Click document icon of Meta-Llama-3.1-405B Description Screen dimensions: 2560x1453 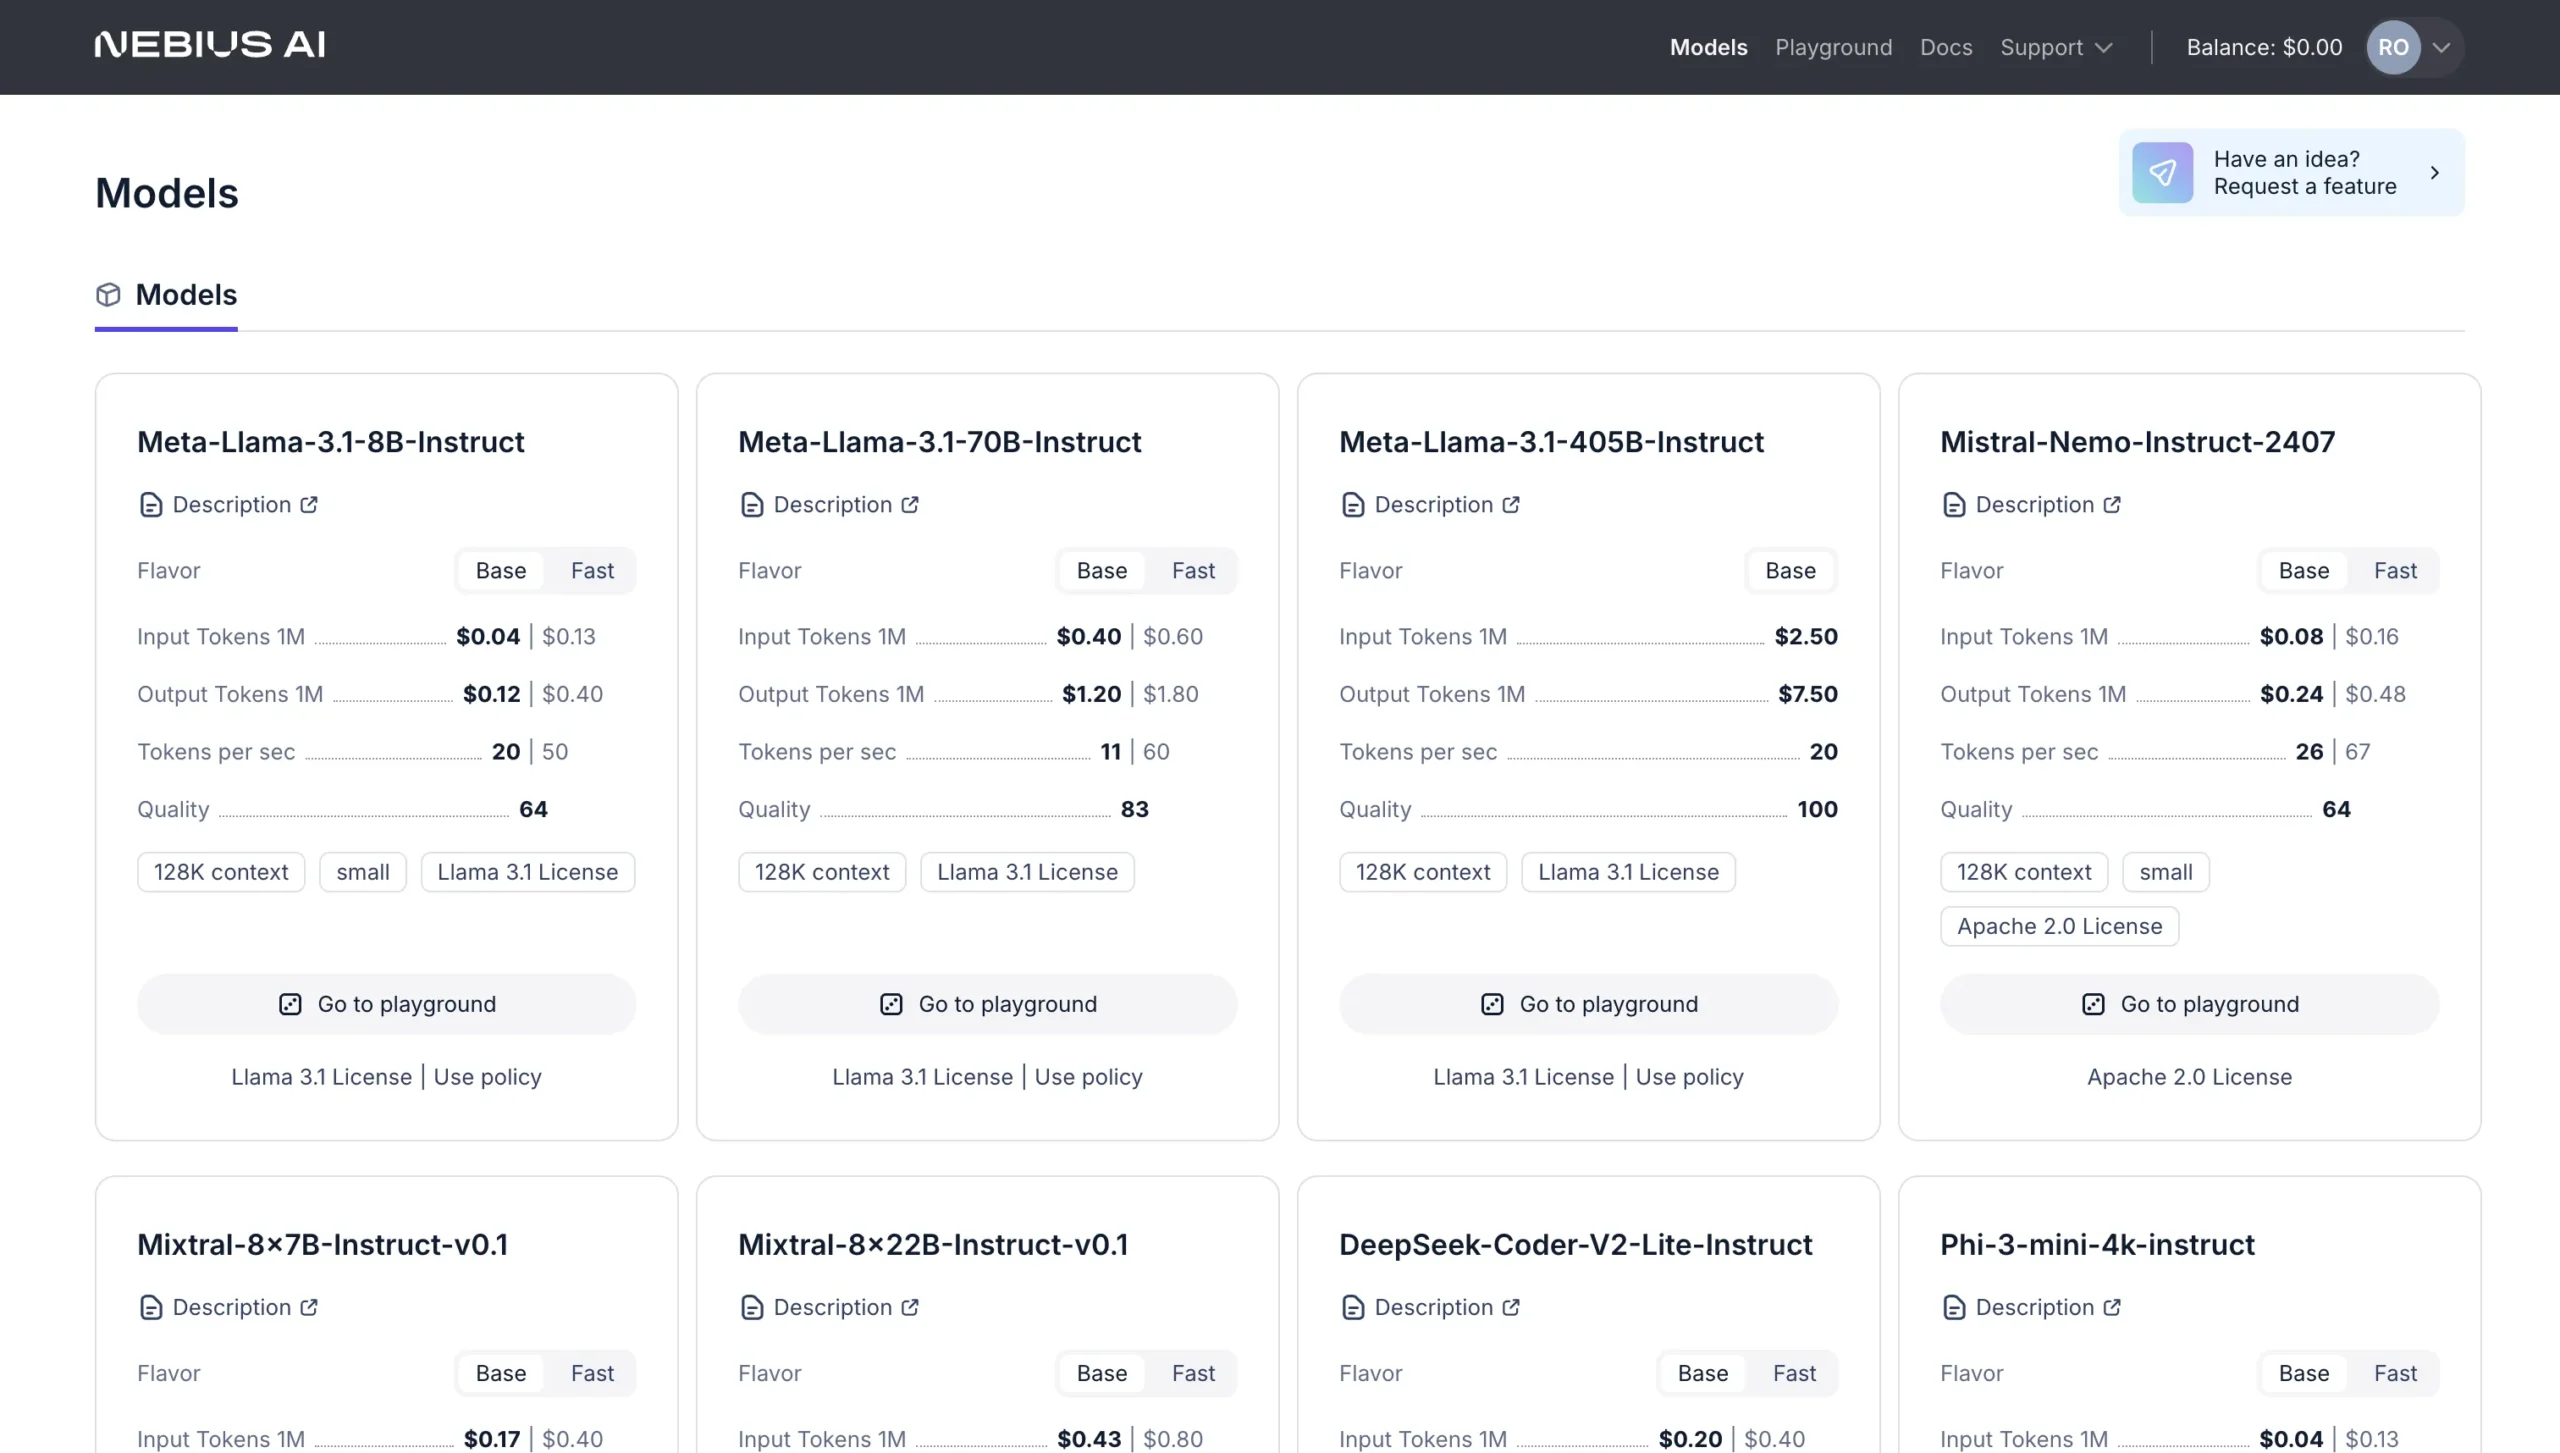point(1352,505)
